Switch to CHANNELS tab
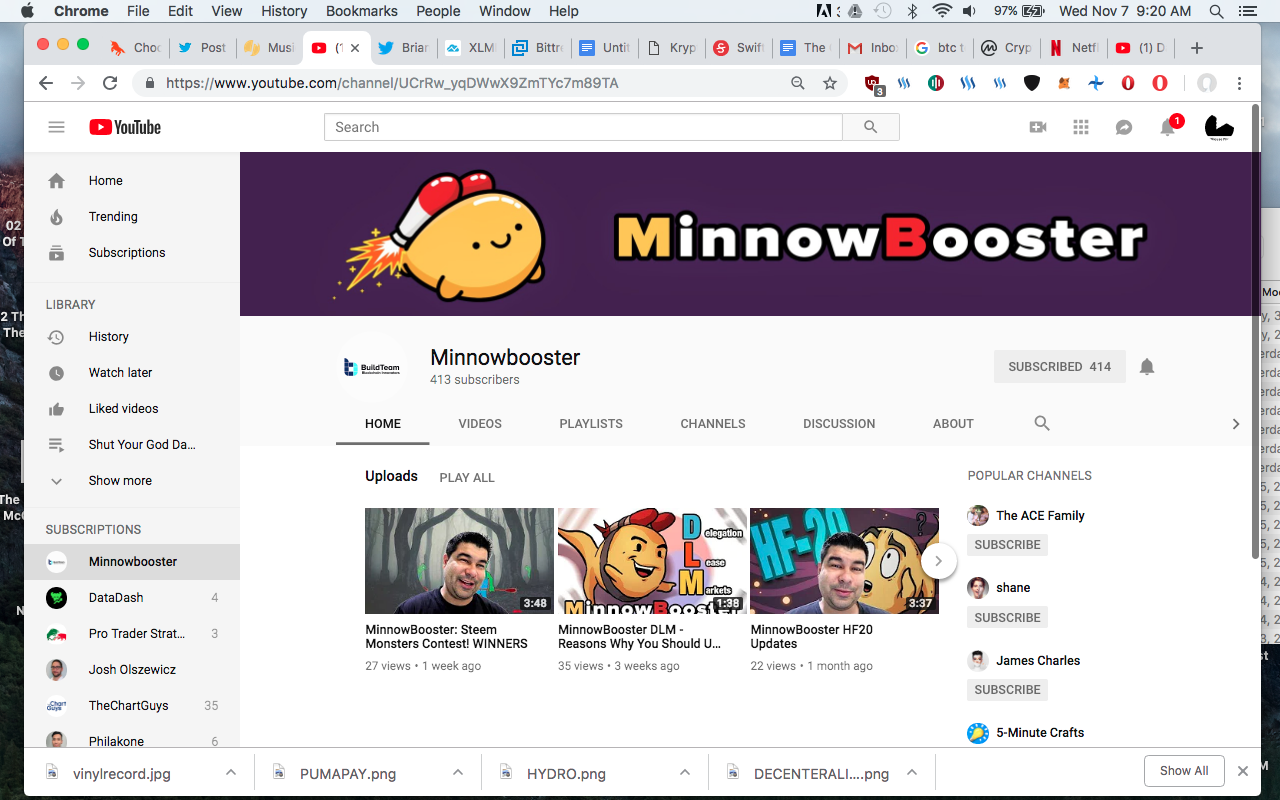 pos(713,424)
